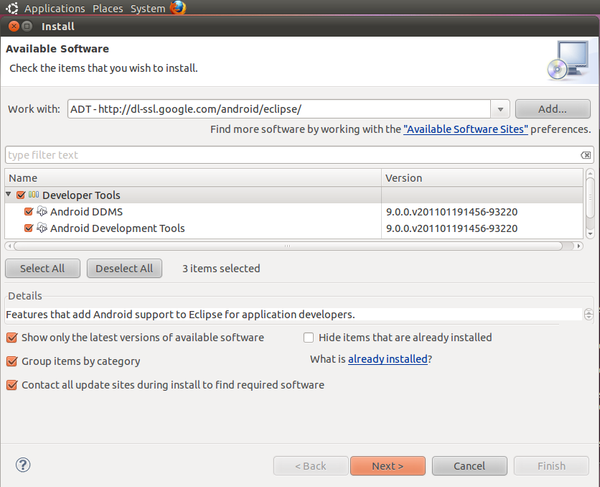Click the Developer Tools category icon
Image resolution: width=600 pixels, height=487 pixels.
34,195
